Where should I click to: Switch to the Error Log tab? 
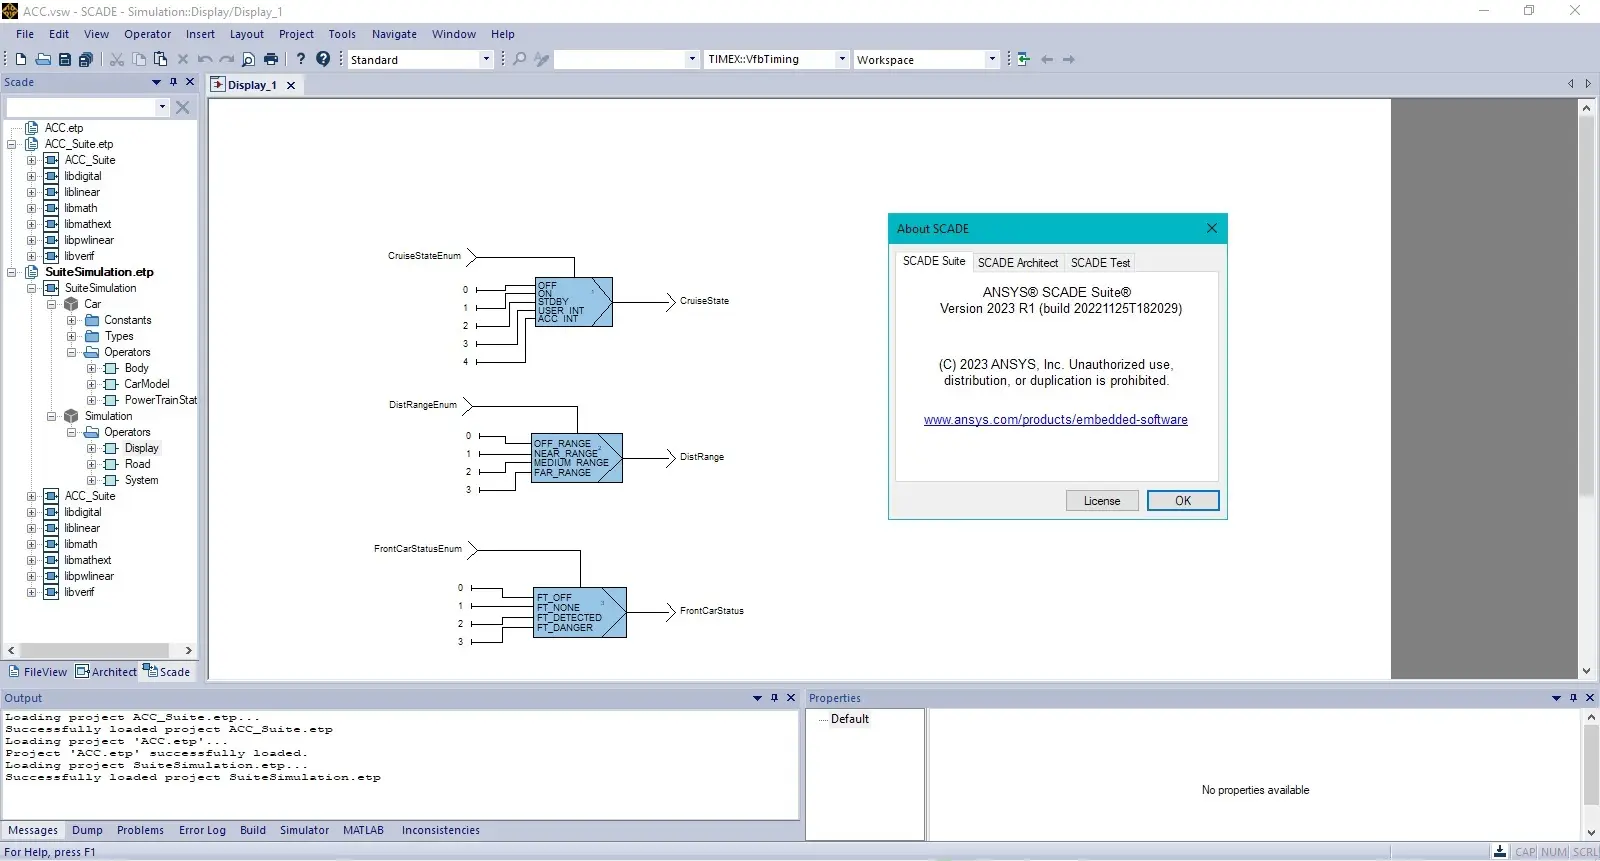point(202,830)
